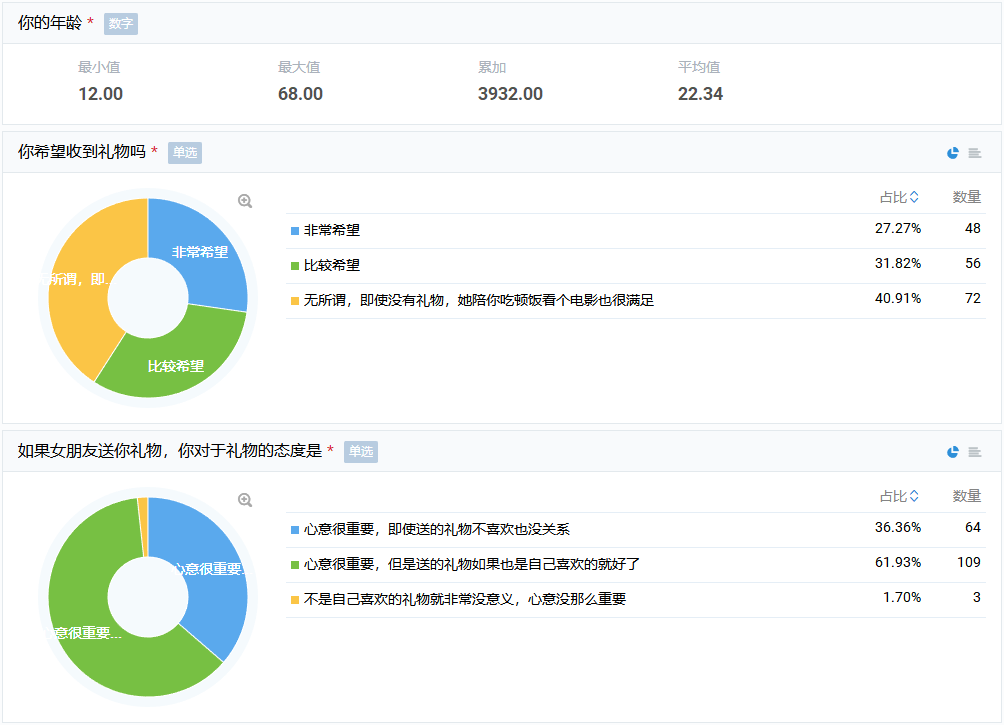The image size is (1004, 725).
Task: Click question title 如果女朋友送你礼物
Action: click(170, 451)
